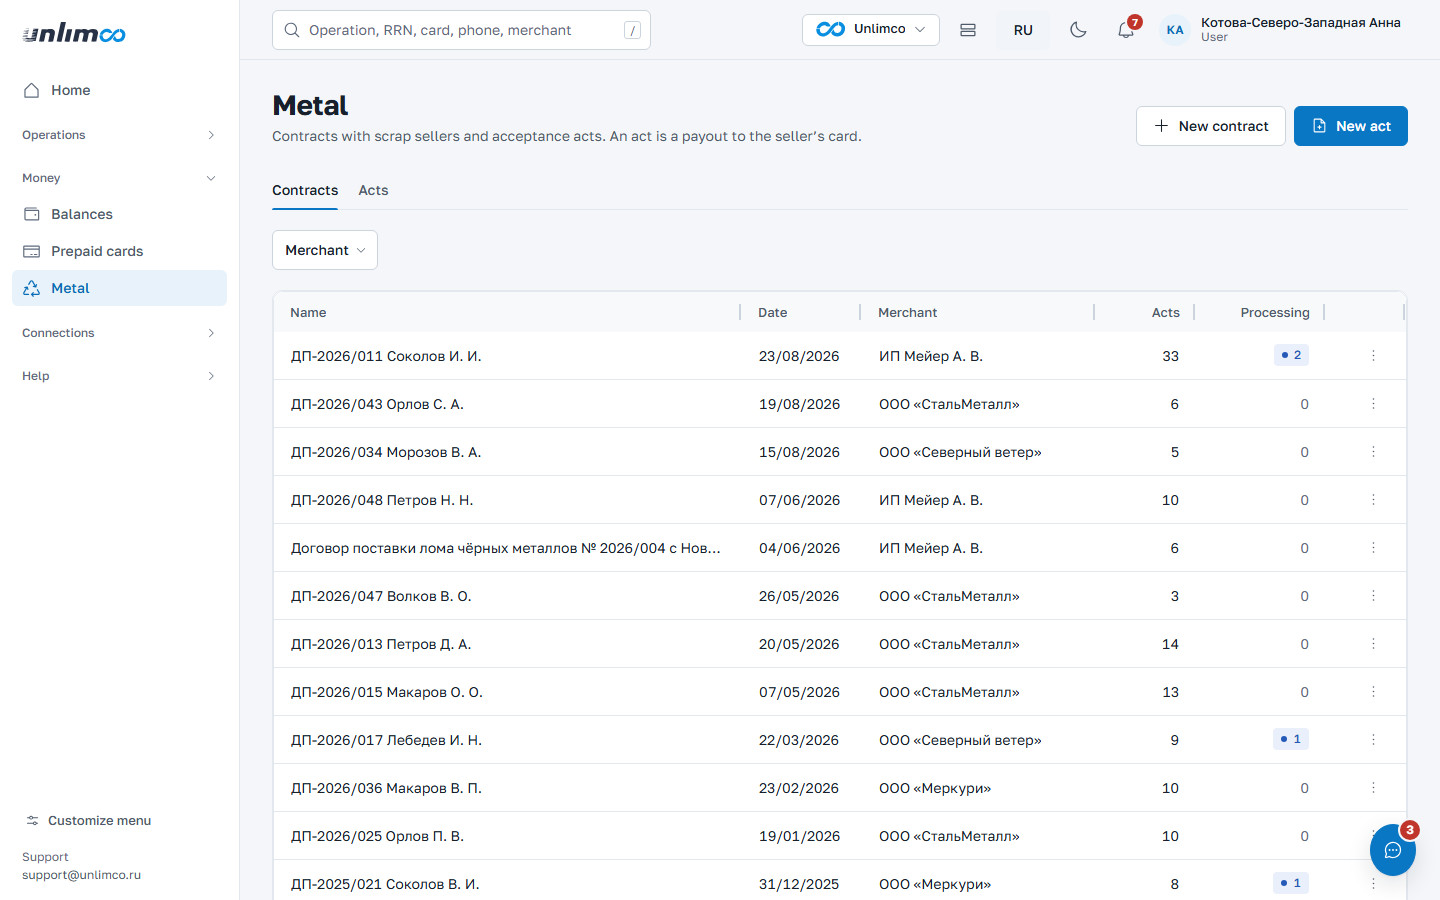This screenshot has height=900, width=1440.
Task: Click processing badge in Лебедев И. Н. row
Action: coord(1291,739)
